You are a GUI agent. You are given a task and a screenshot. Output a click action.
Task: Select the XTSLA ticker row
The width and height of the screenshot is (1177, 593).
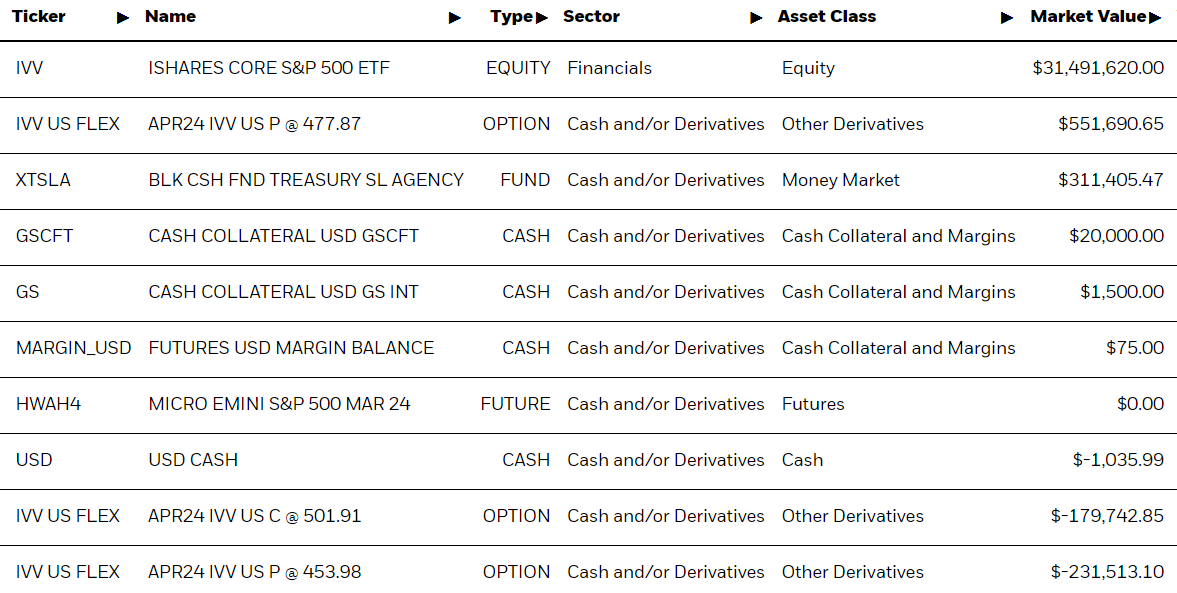(x=588, y=180)
